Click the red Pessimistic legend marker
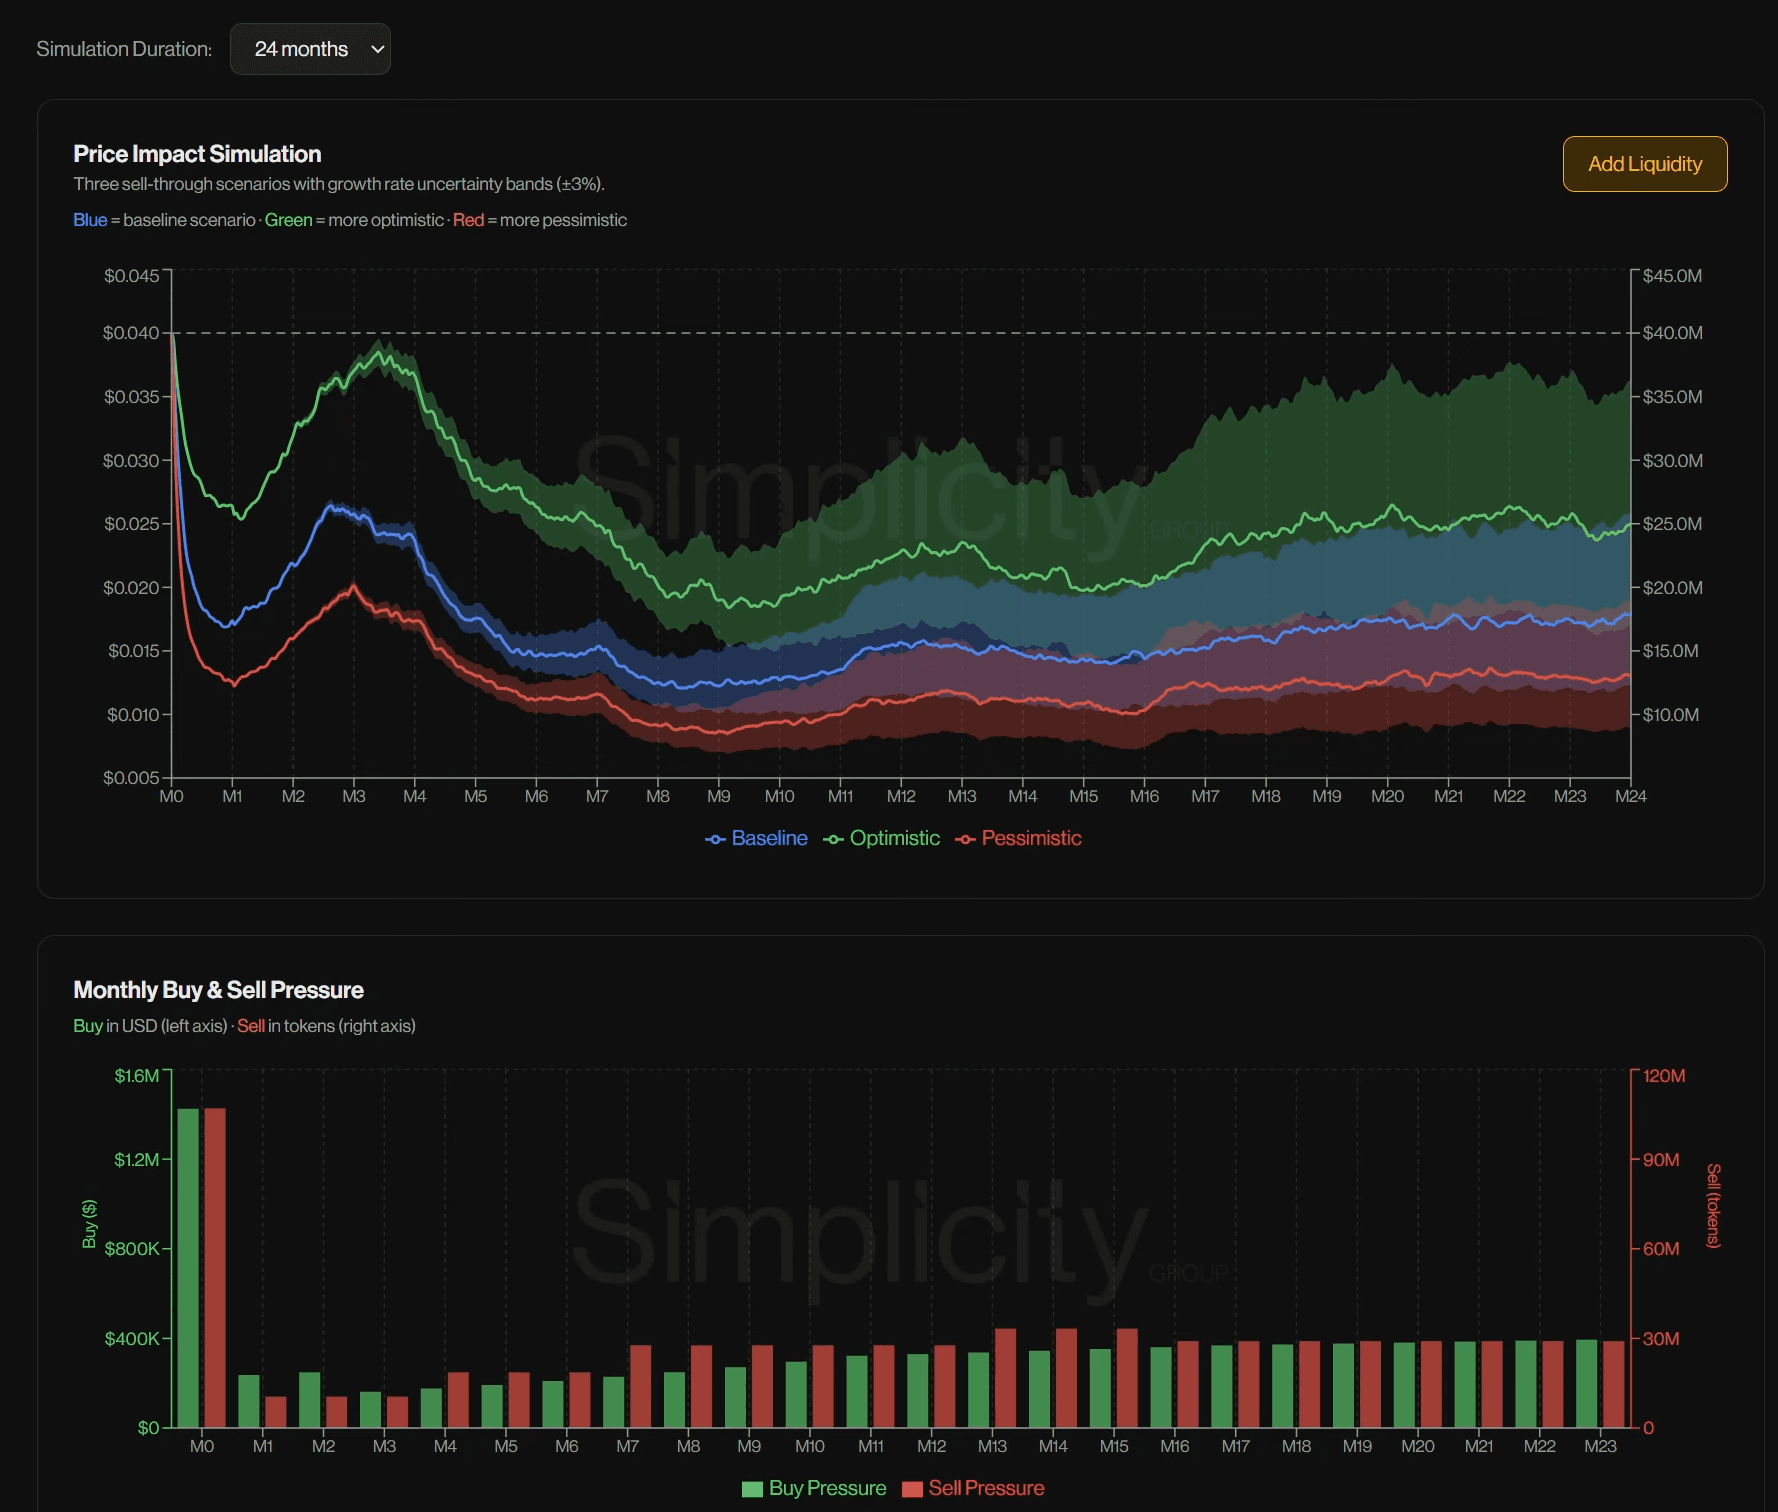The width and height of the screenshot is (1778, 1512). click(x=965, y=839)
